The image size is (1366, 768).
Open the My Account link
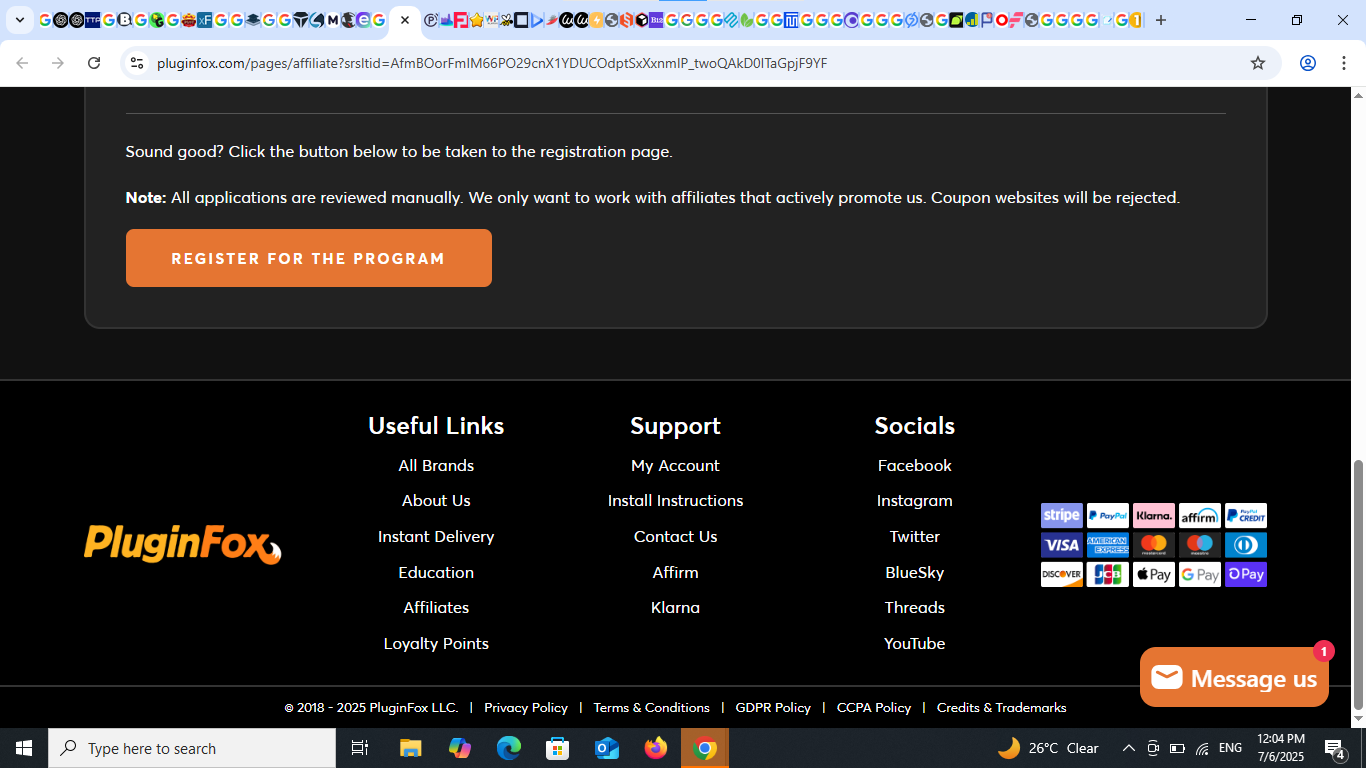pyautogui.click(x=675, y=466)
